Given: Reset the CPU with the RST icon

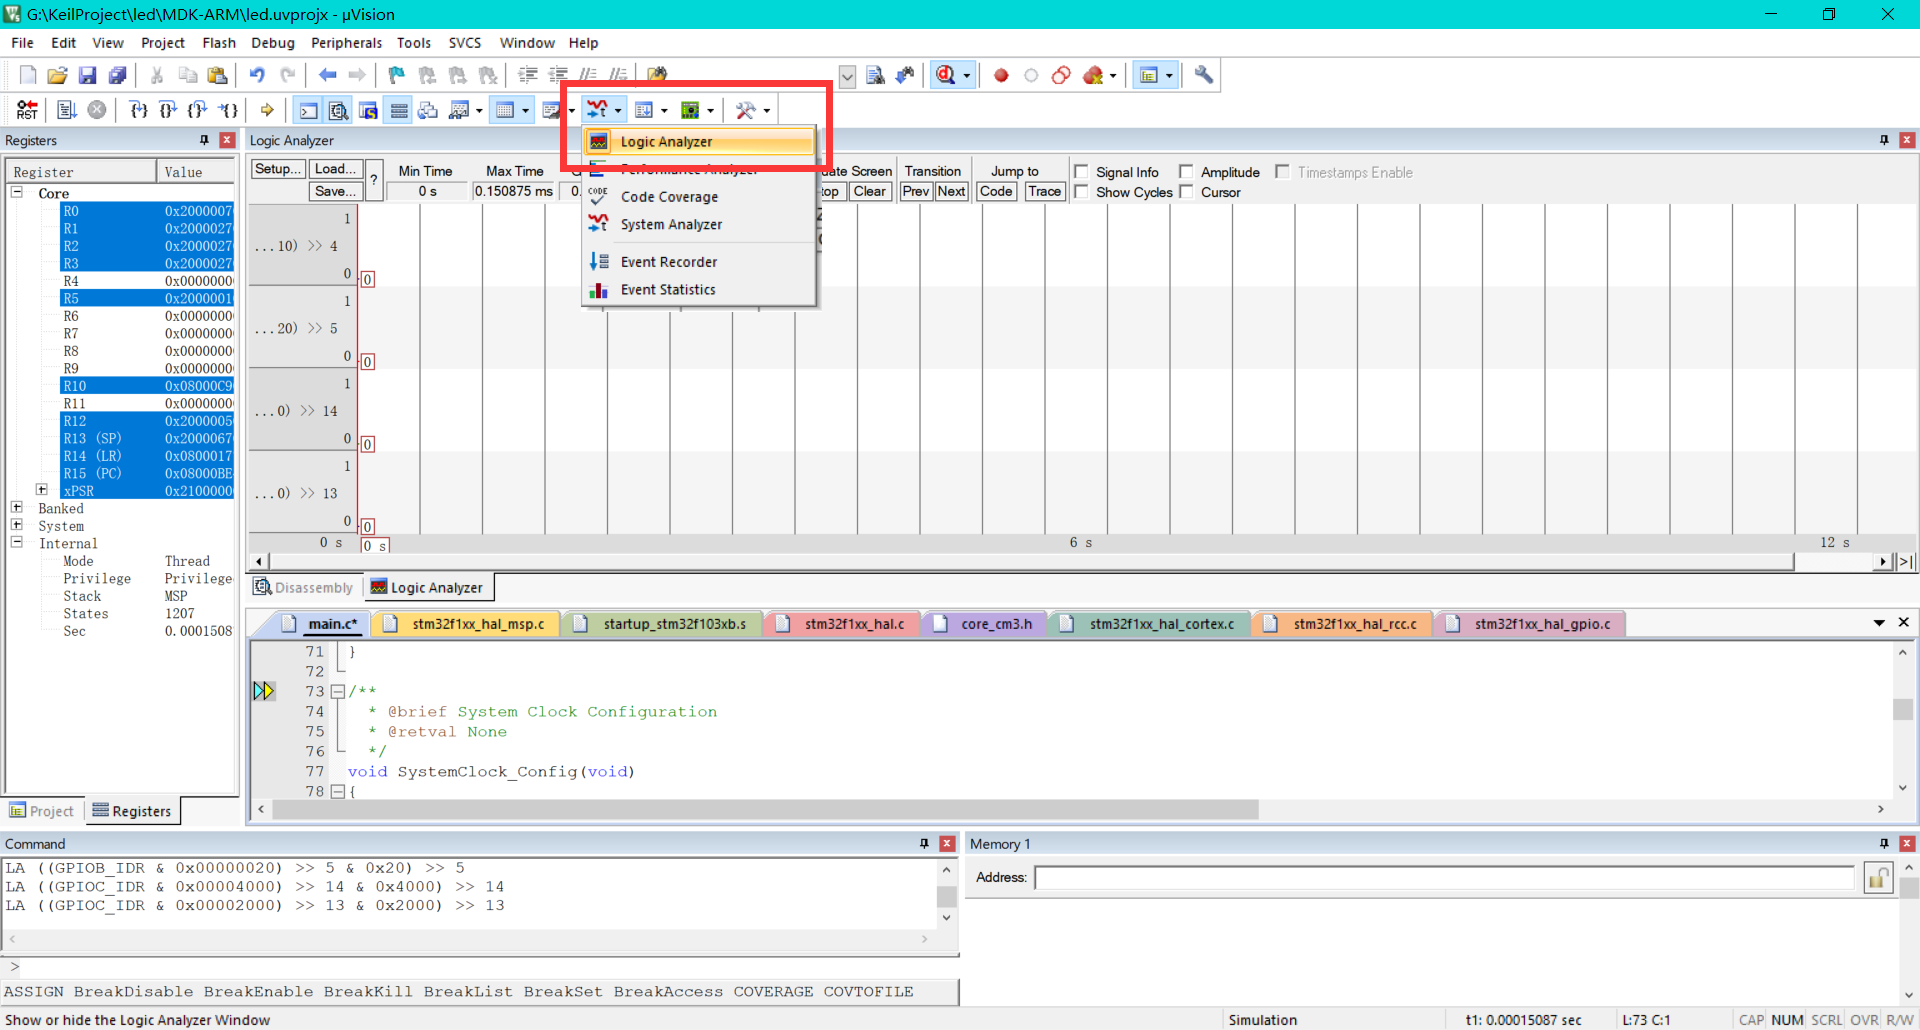Looking at the screenshot, I should [27, 110].
